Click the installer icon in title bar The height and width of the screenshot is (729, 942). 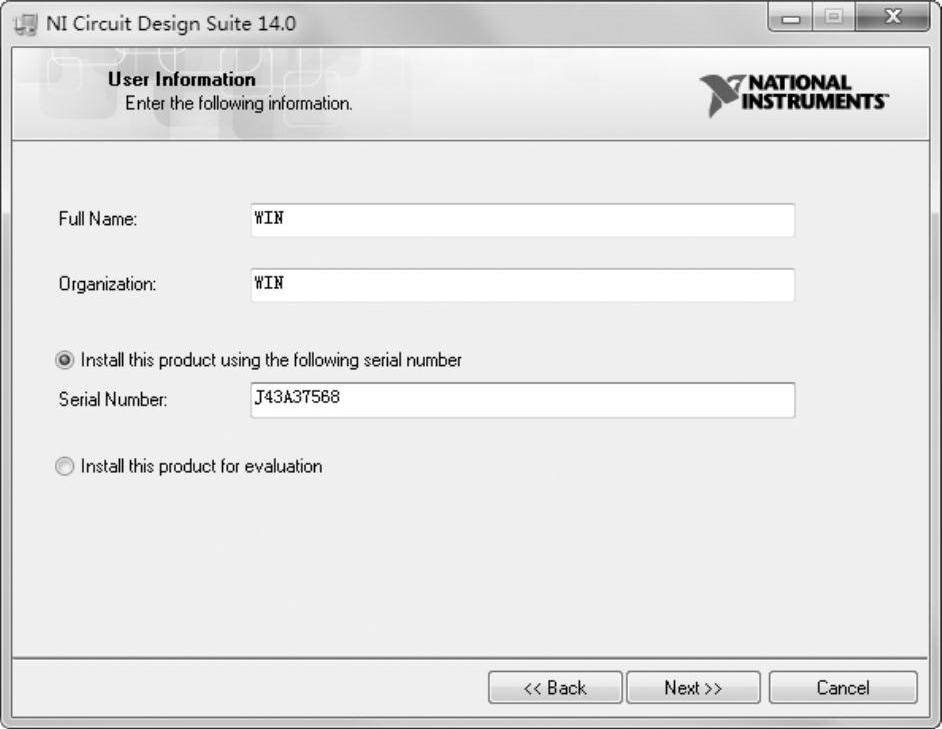[25, 25]
